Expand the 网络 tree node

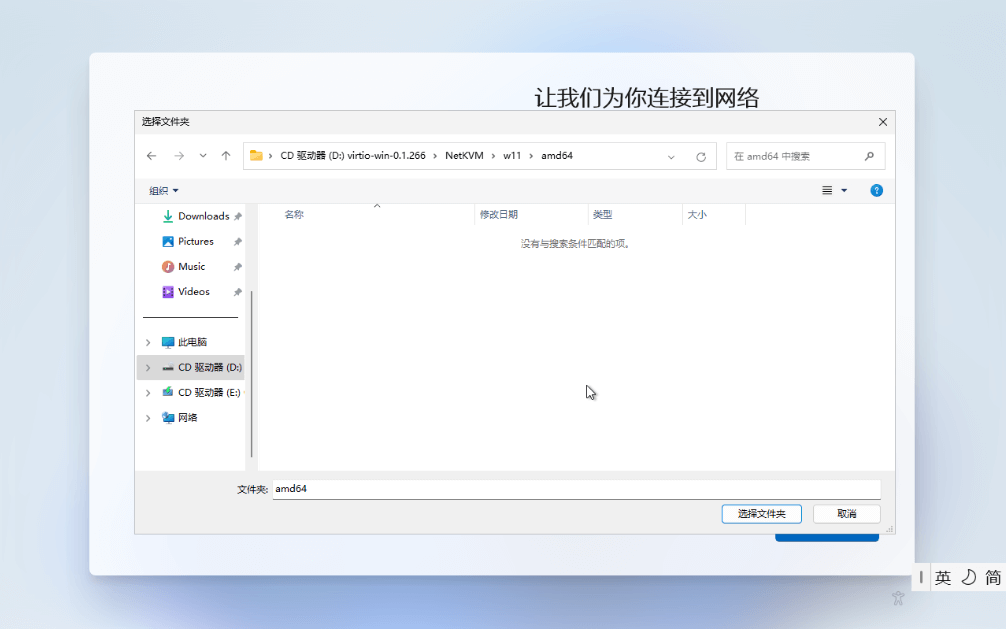tap(148, 418)
